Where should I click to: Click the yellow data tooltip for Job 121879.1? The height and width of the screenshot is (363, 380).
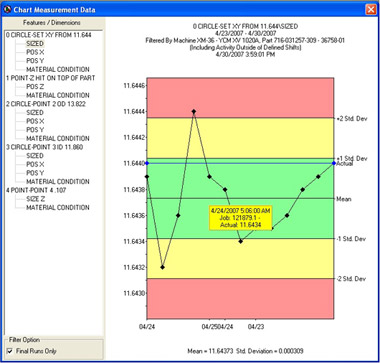[240, 218]
